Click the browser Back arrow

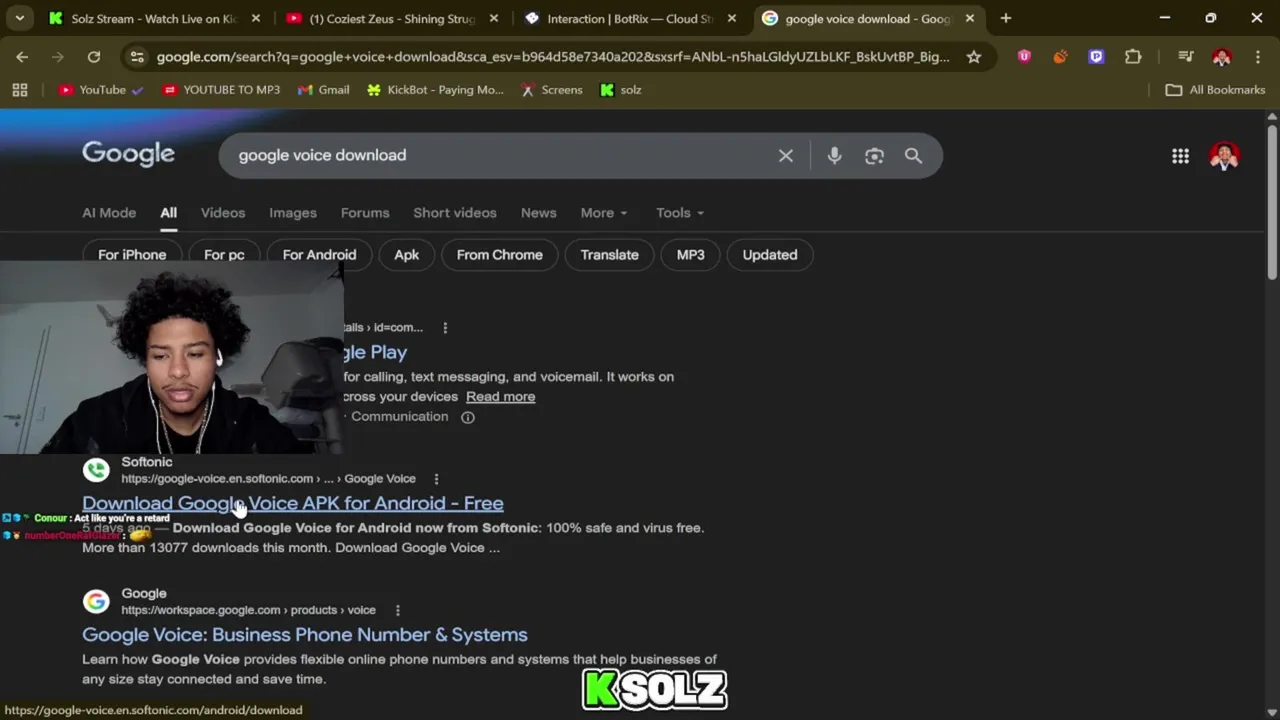point(22,57)
